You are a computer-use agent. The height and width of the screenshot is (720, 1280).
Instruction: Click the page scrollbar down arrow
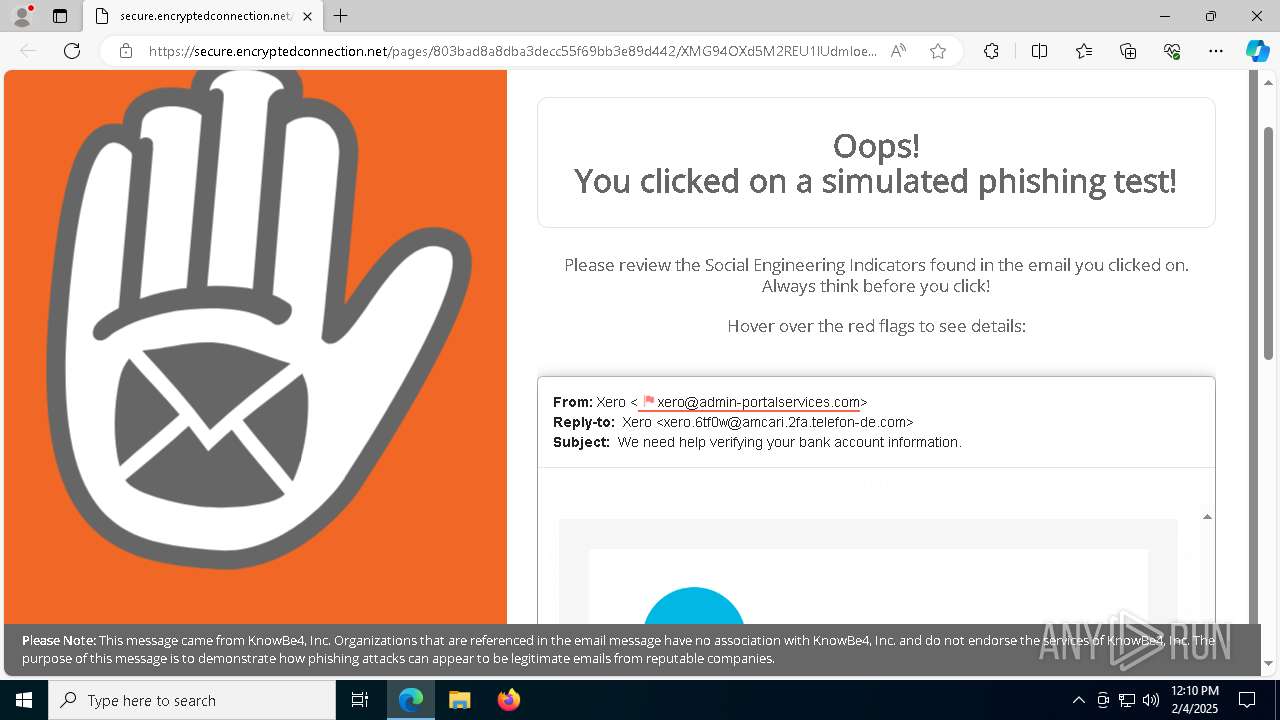pyautogui.click(x=1268, y=663)
